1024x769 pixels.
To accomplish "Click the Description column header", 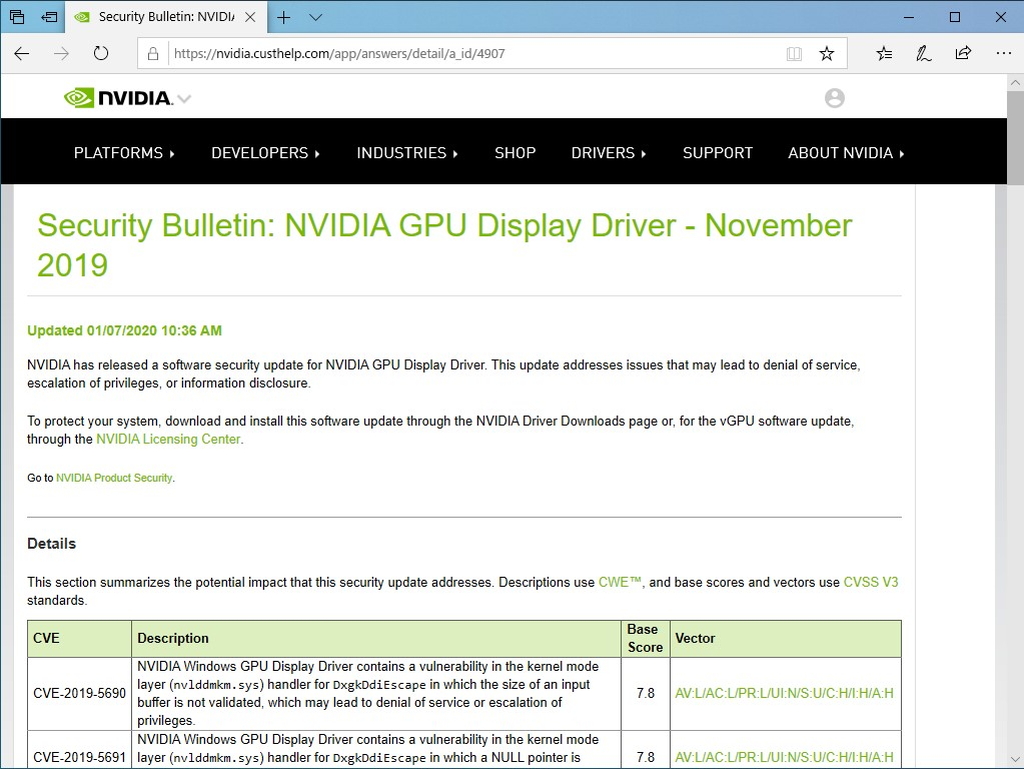I will coord(376,638).
